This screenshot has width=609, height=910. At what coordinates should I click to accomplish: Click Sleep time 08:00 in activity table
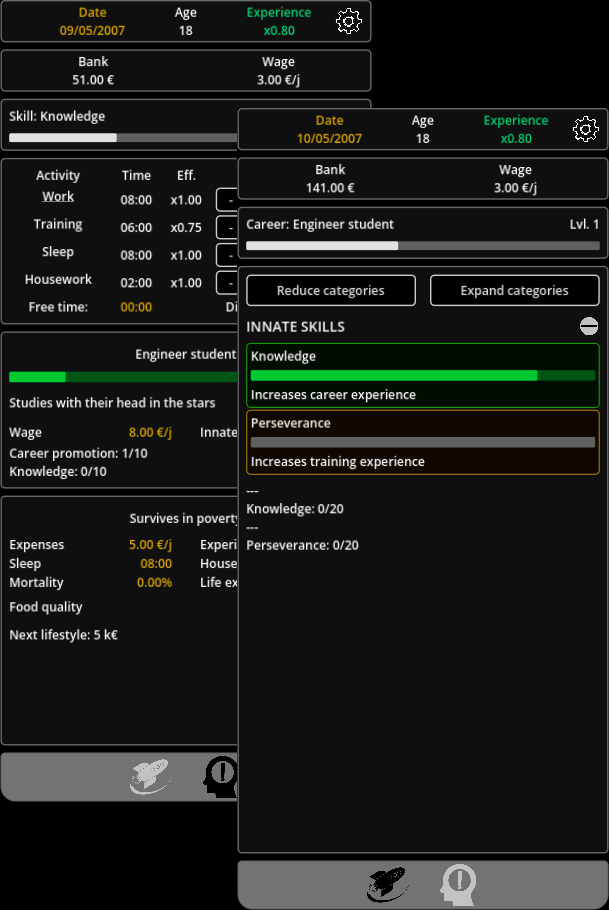click(136, 255)
